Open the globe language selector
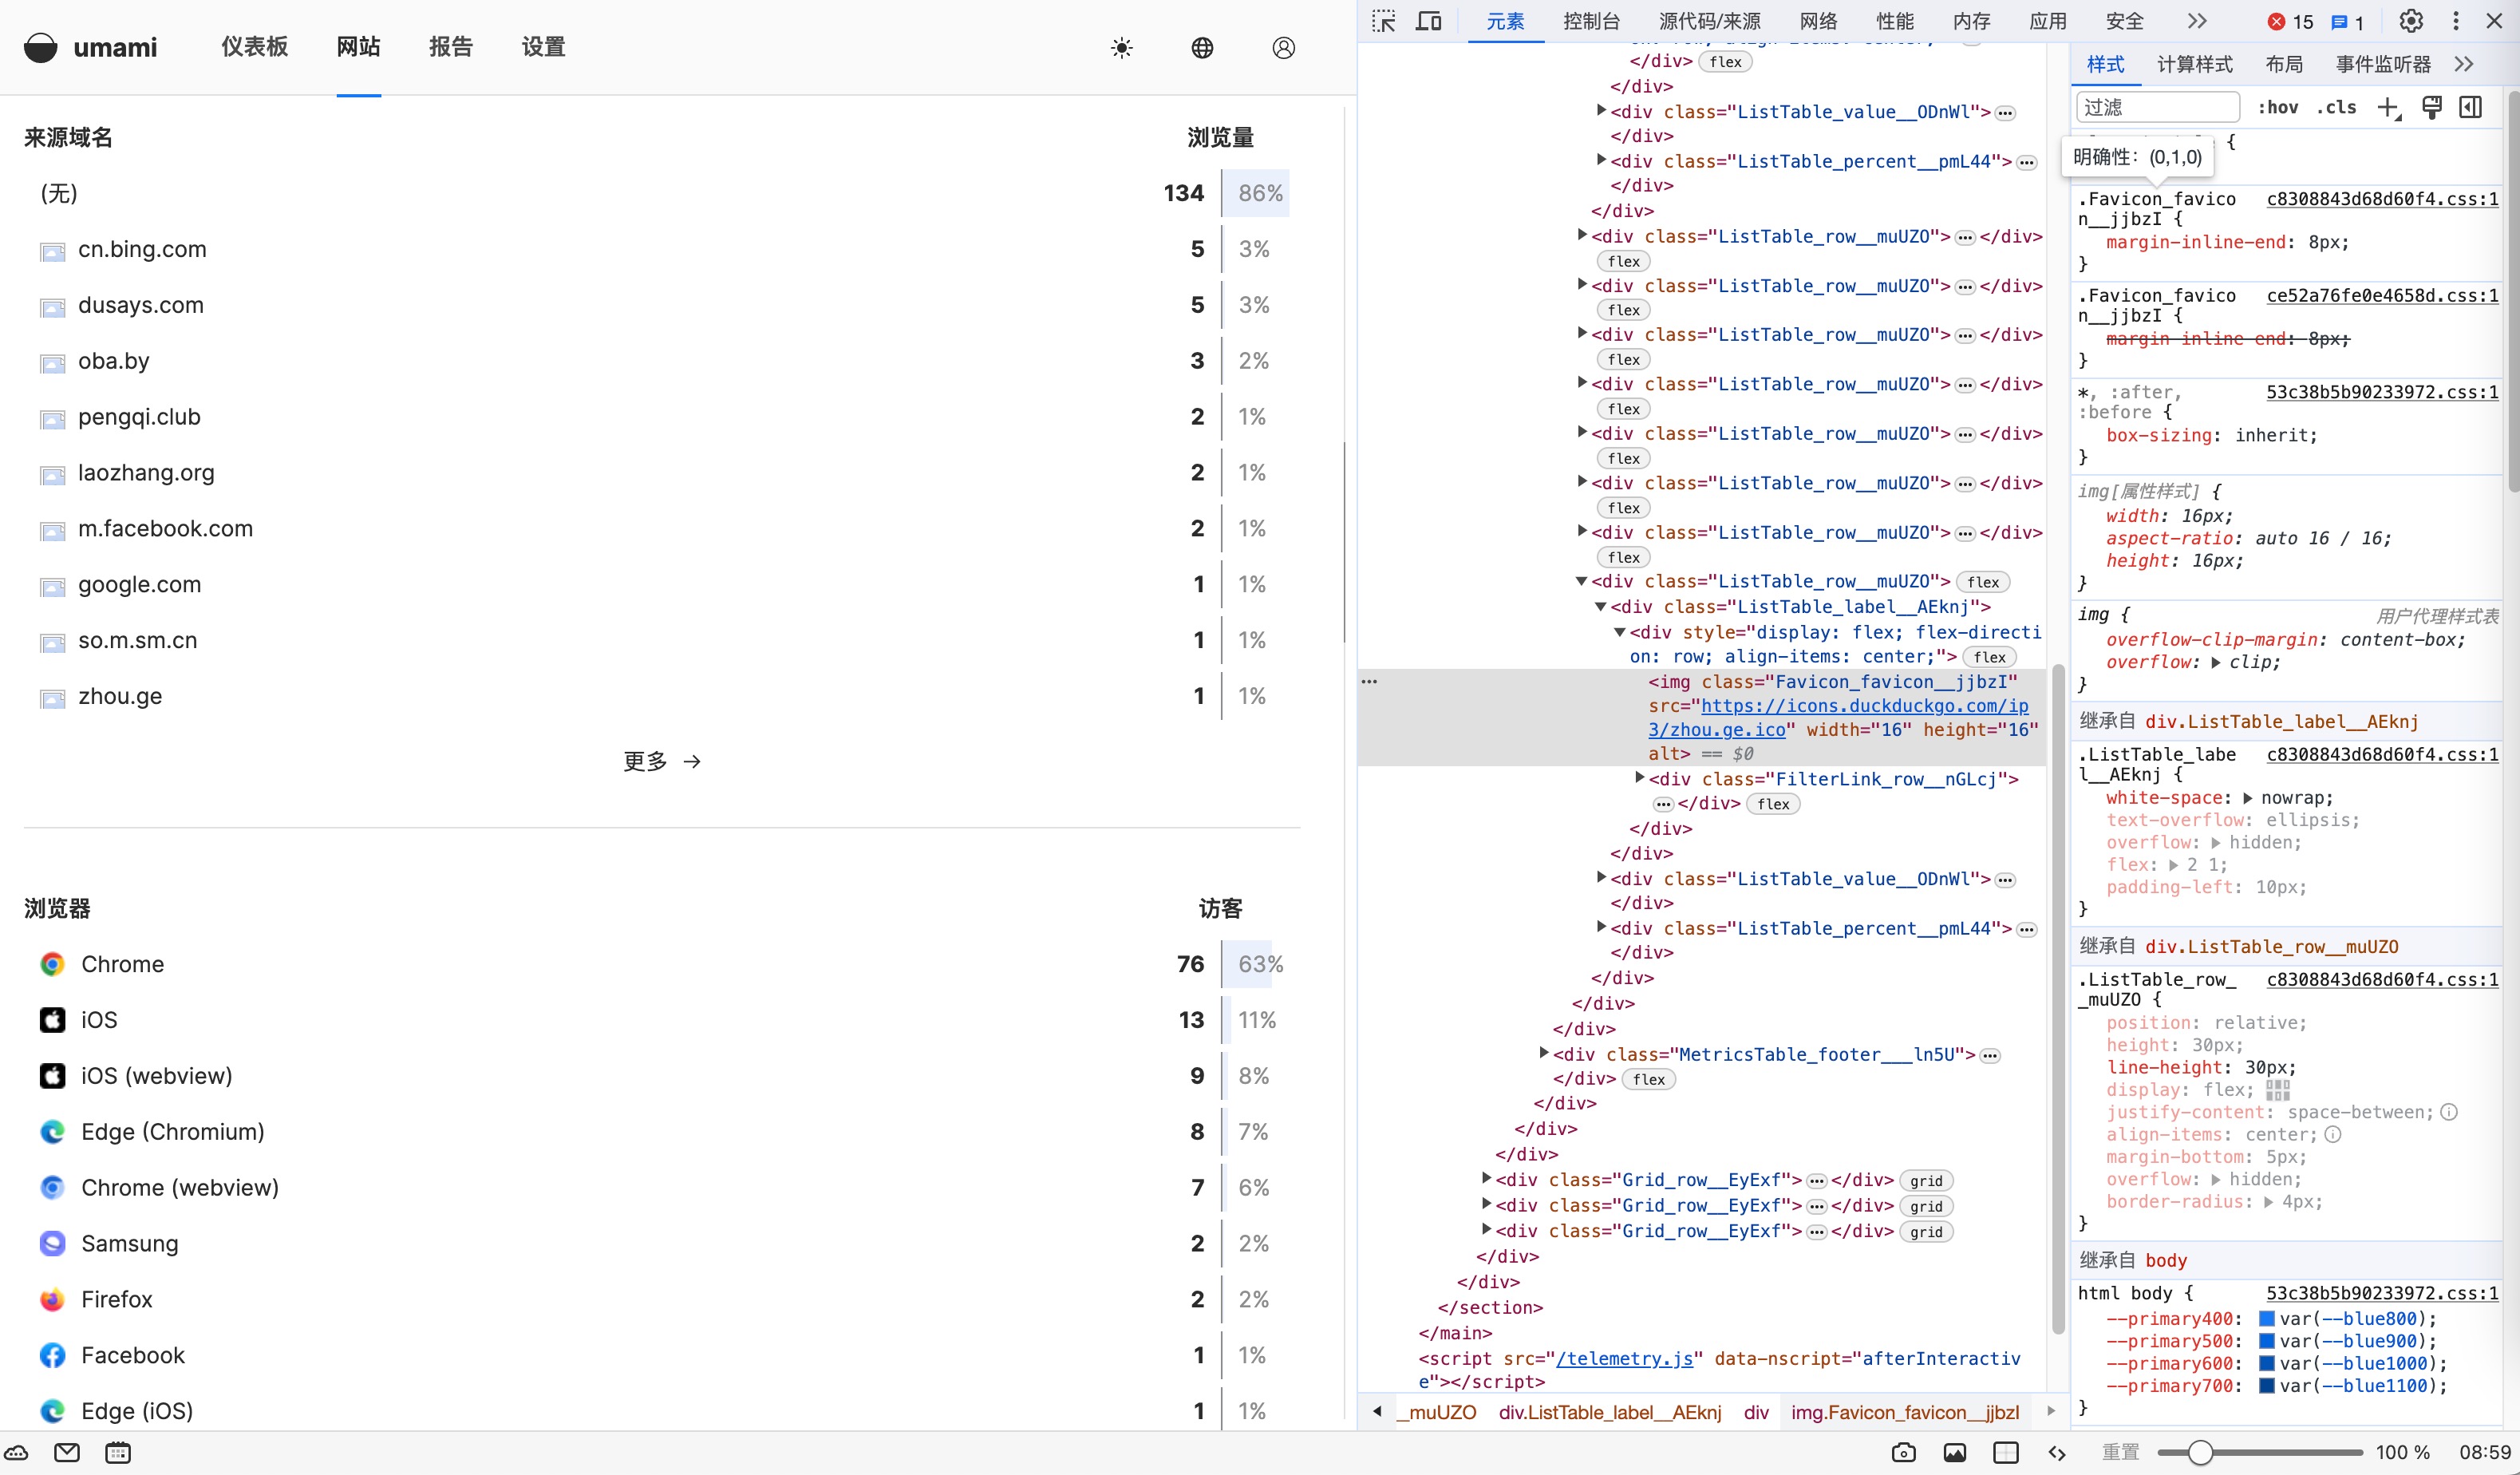The image size is (2520, 1475). 1202,48
